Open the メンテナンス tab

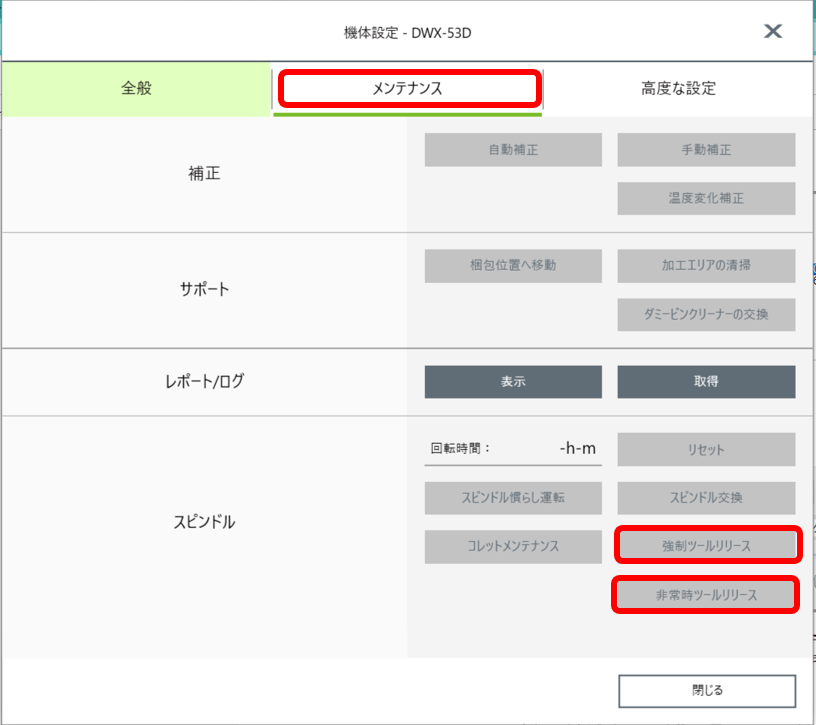pos(408,88)
